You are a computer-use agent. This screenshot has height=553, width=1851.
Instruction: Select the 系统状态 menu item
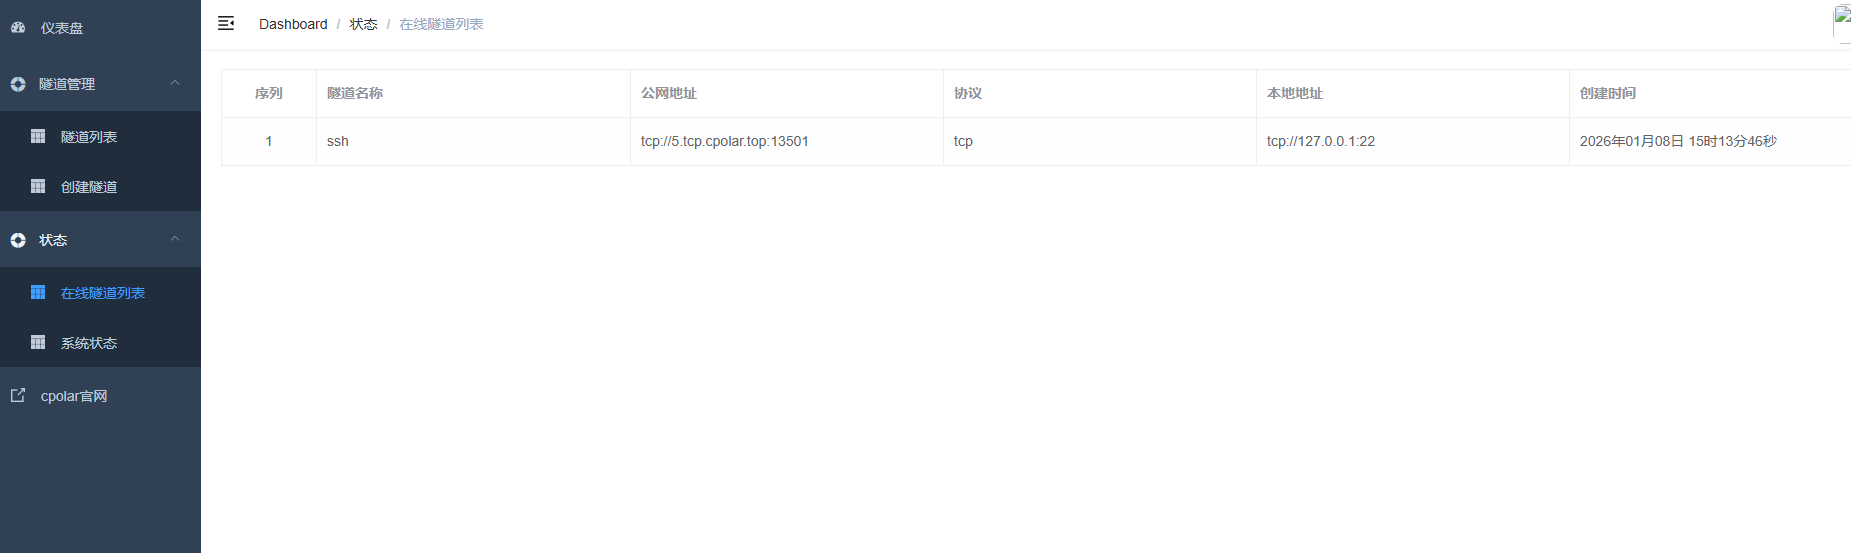tap(89, 343)
